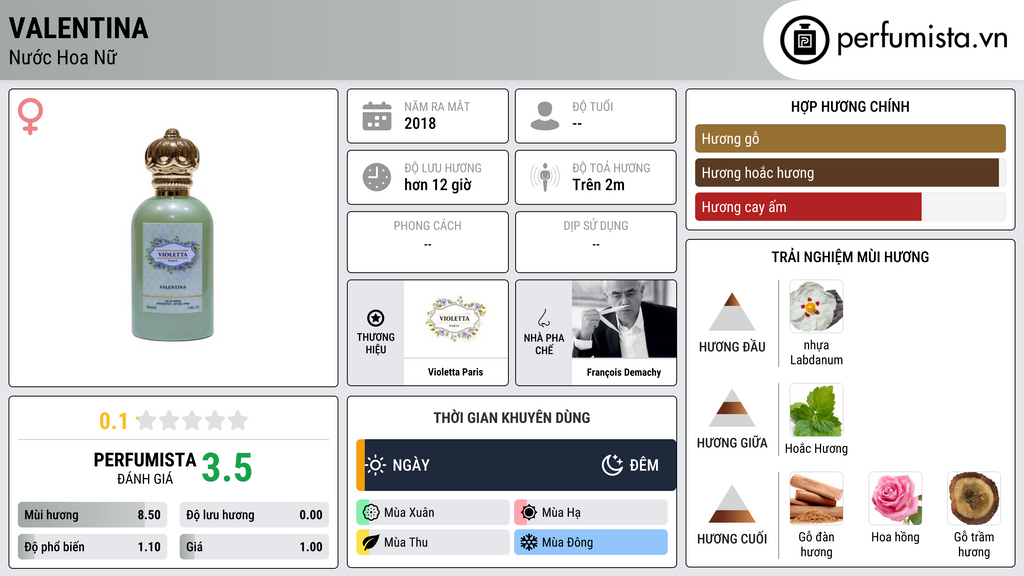Click the star badge icon above Thương hiệu
Viewport: 1024px width, 576px height.
coord(376,318)
